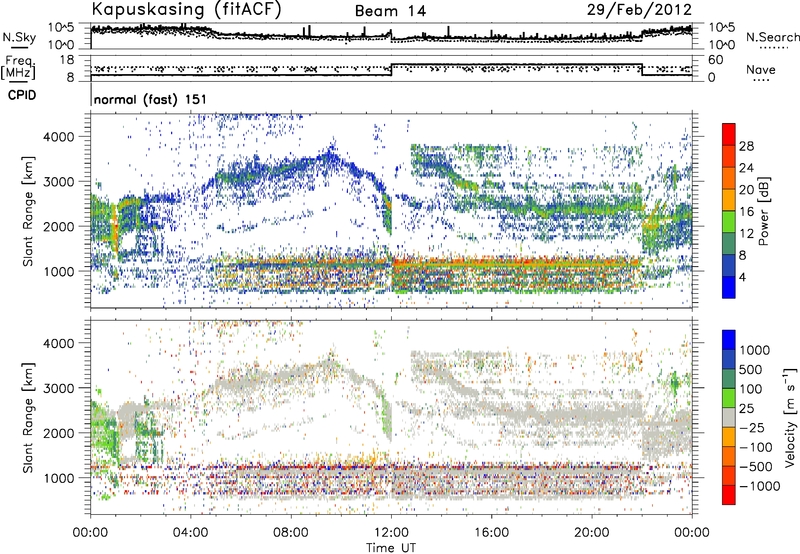
Task: Click the 'Time UT' axis title
Action: [391, 547]
